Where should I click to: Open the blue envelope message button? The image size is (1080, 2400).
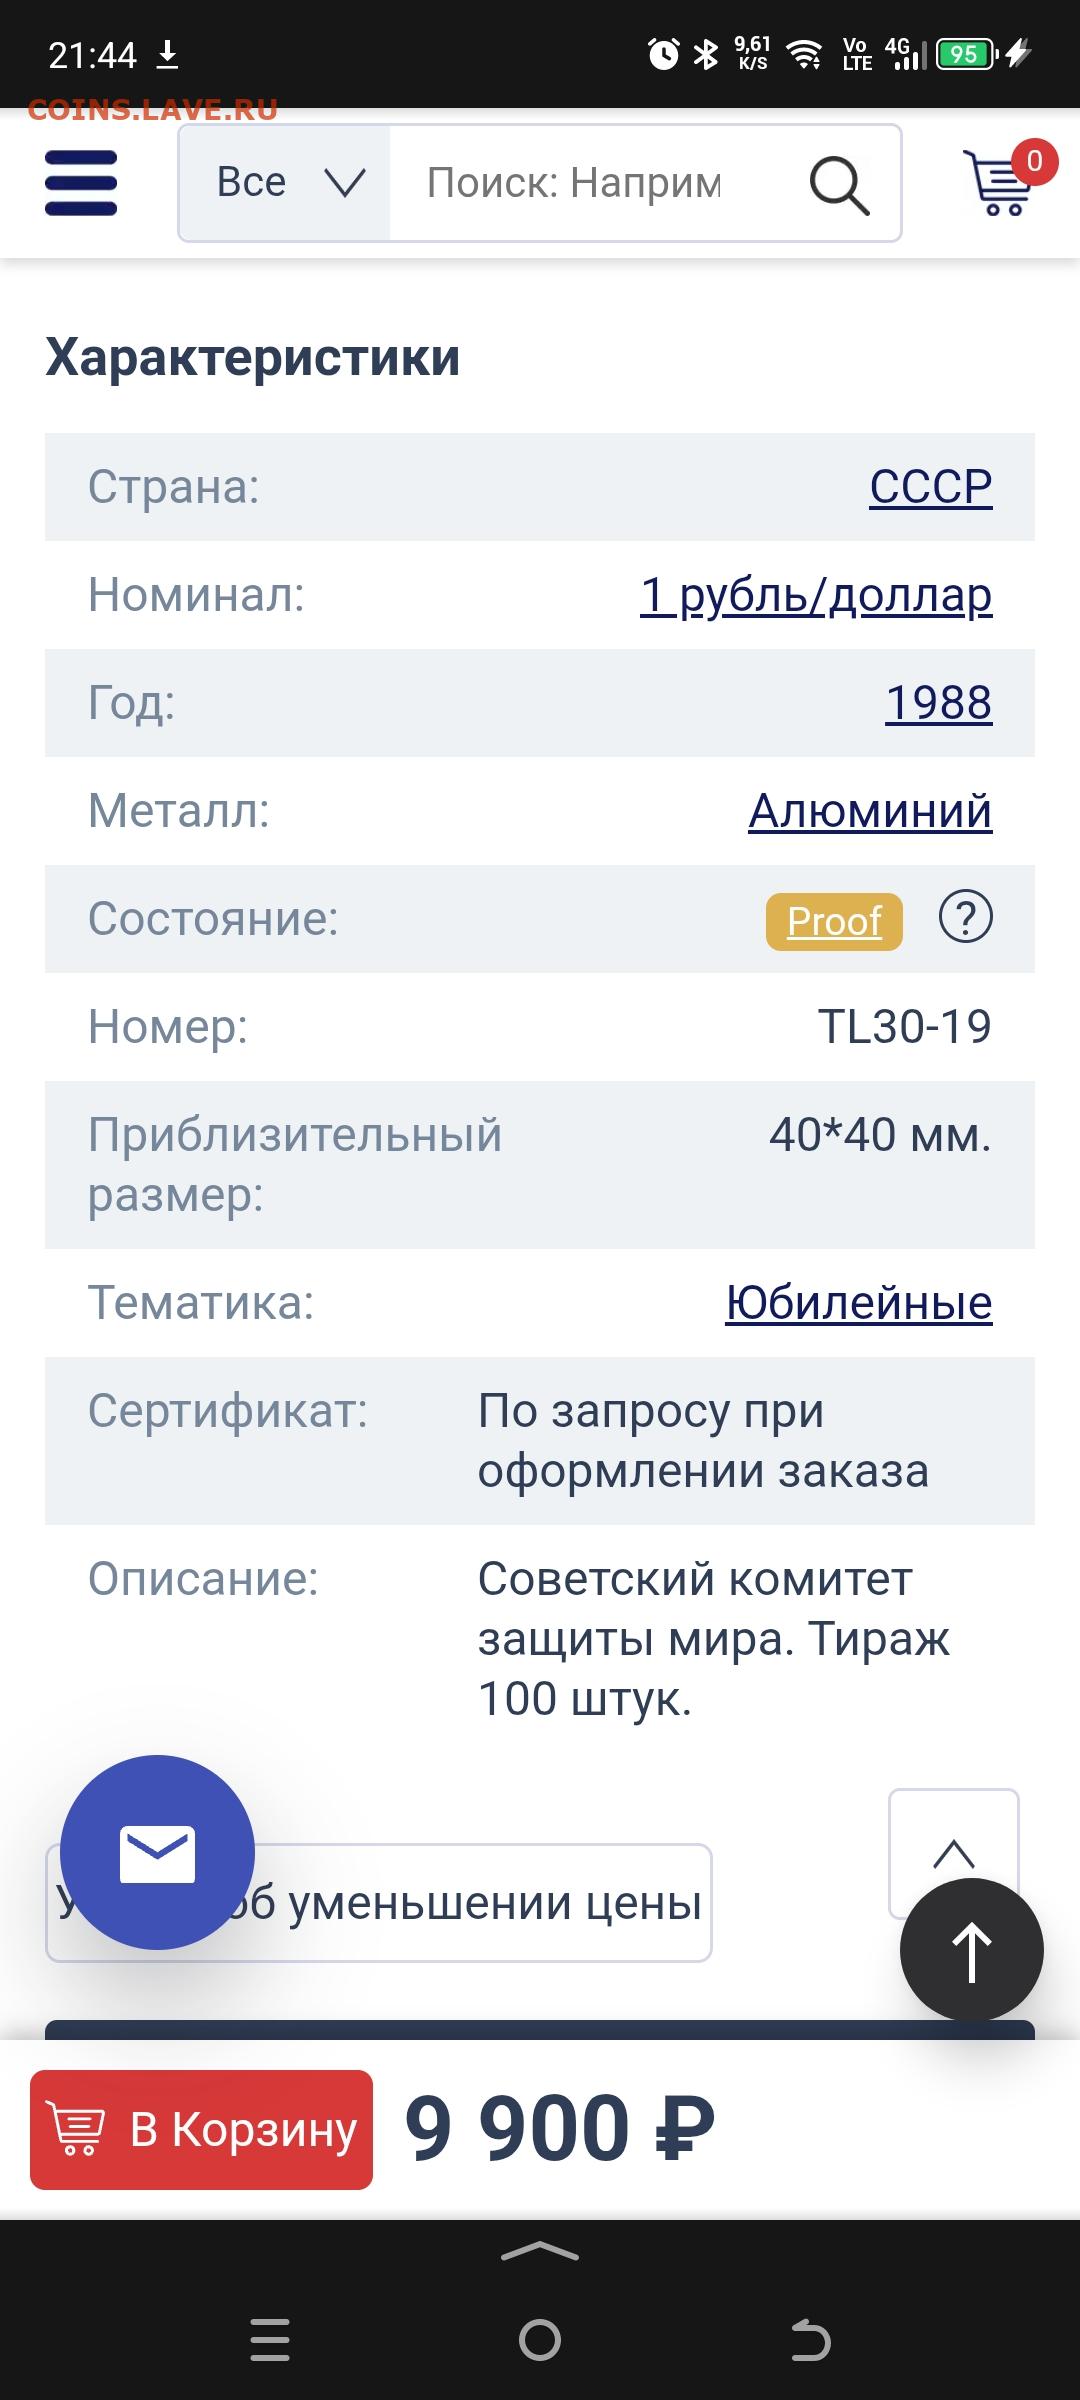point(157,1852)
